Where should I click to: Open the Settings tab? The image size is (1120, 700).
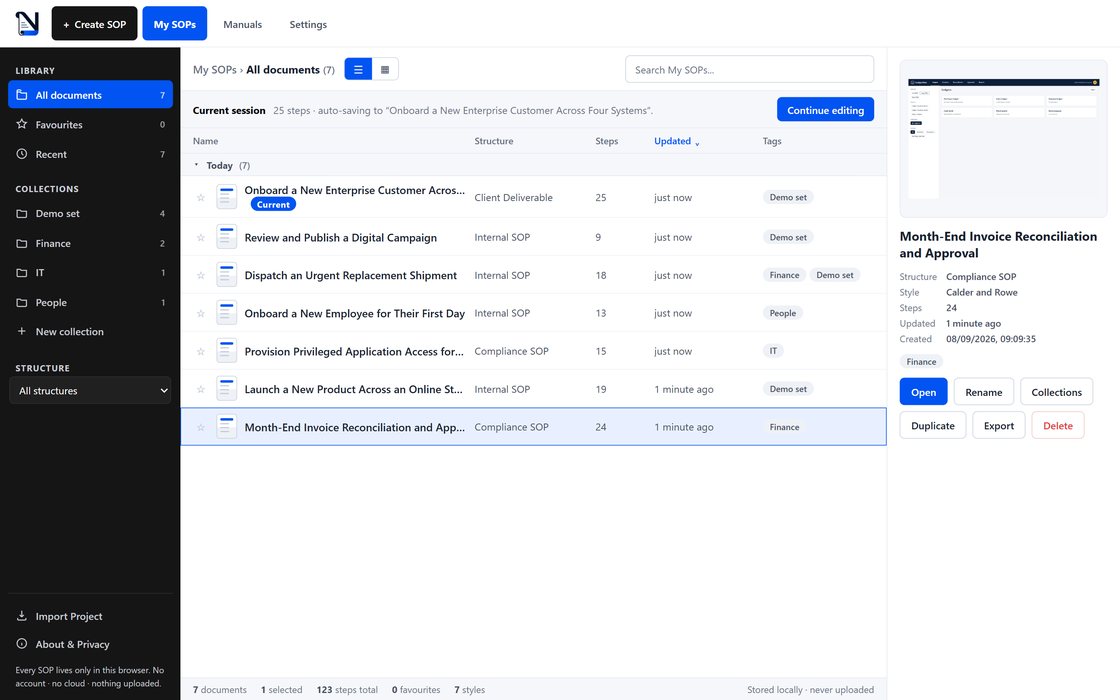click(308, 24)
